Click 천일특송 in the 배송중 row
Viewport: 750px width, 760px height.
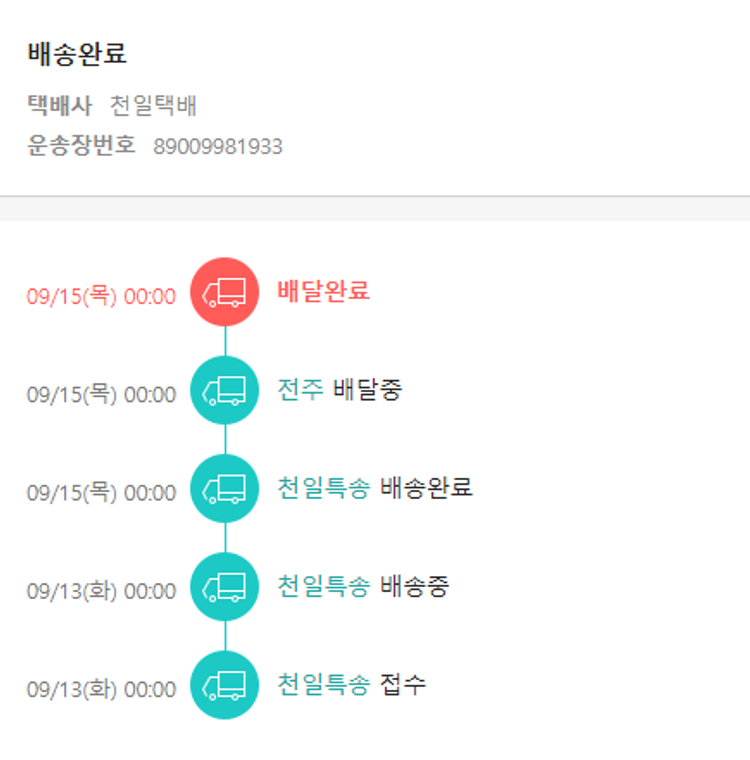(x=323, y=586)
